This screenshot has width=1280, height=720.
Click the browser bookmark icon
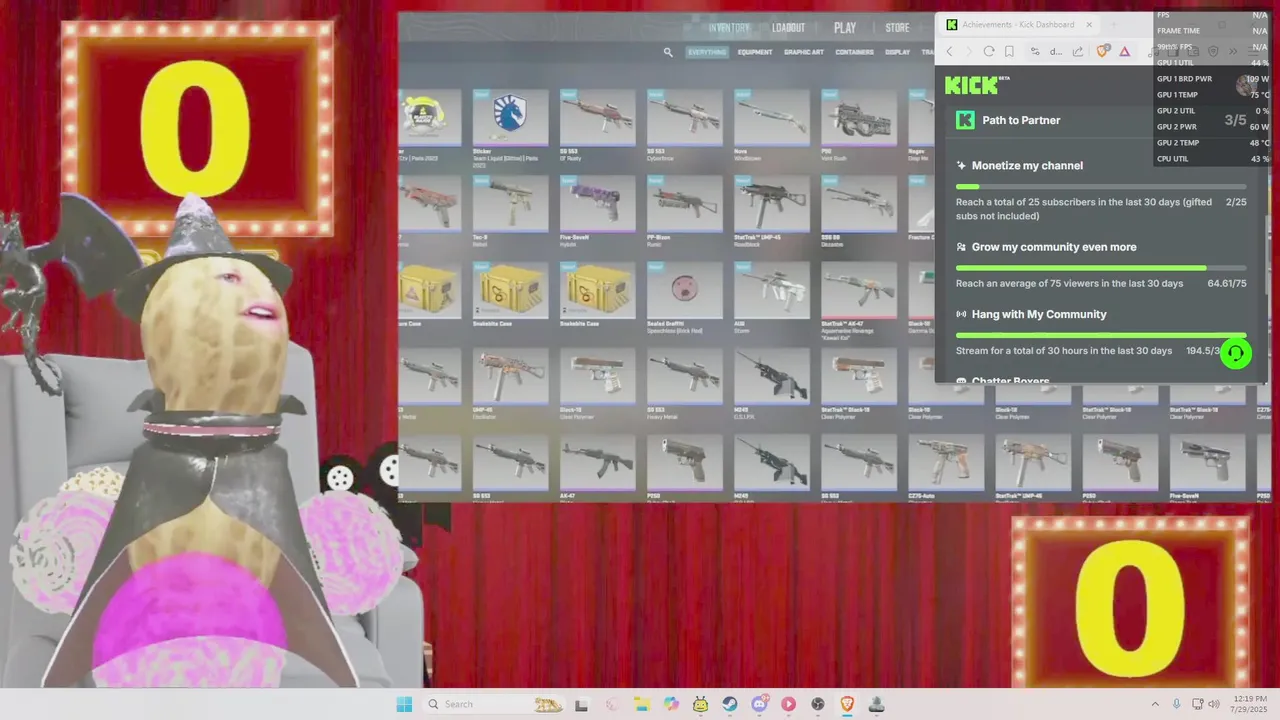pos(1010,51)
